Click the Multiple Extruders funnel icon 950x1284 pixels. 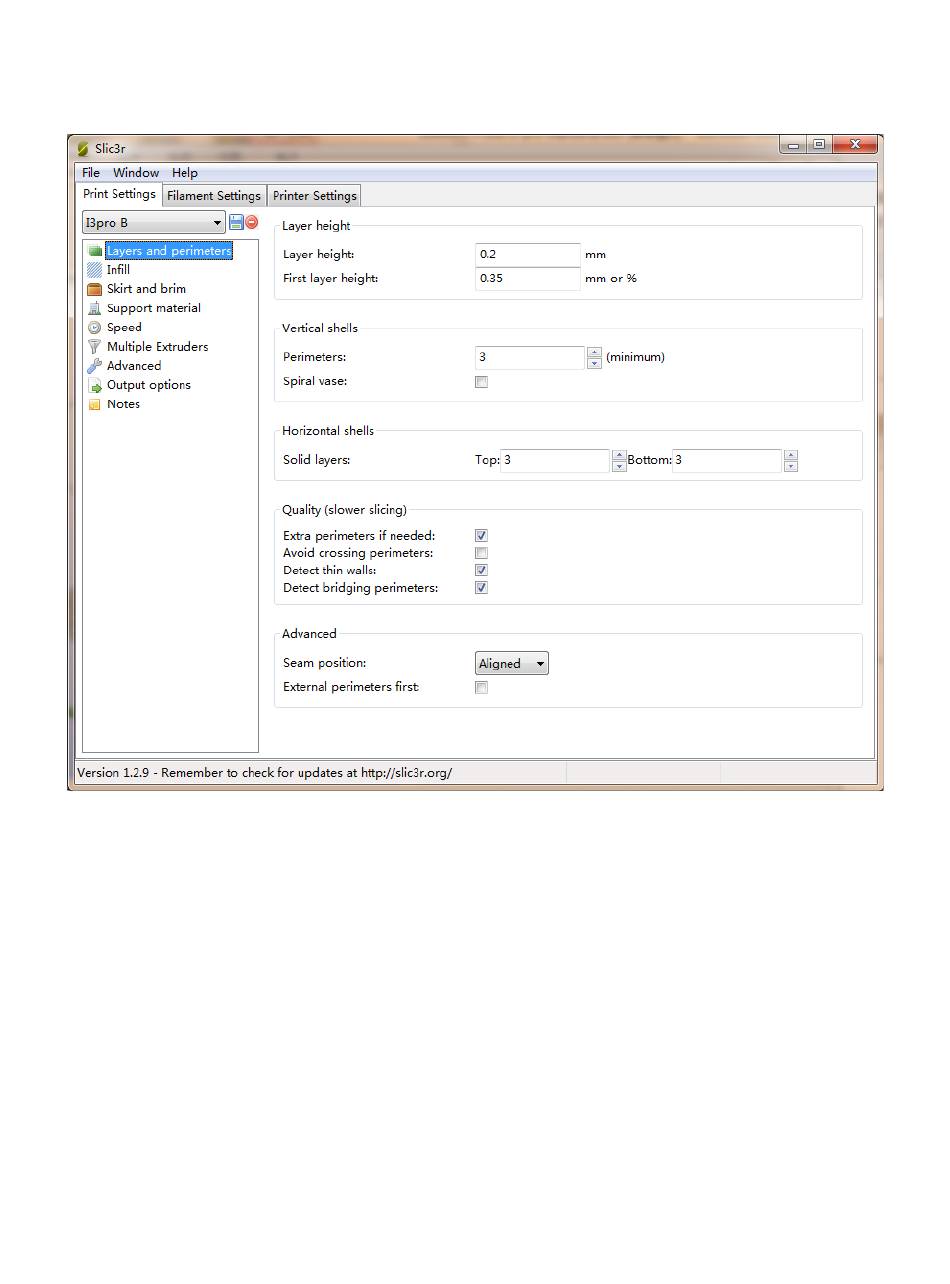click(x=95, y=347)
